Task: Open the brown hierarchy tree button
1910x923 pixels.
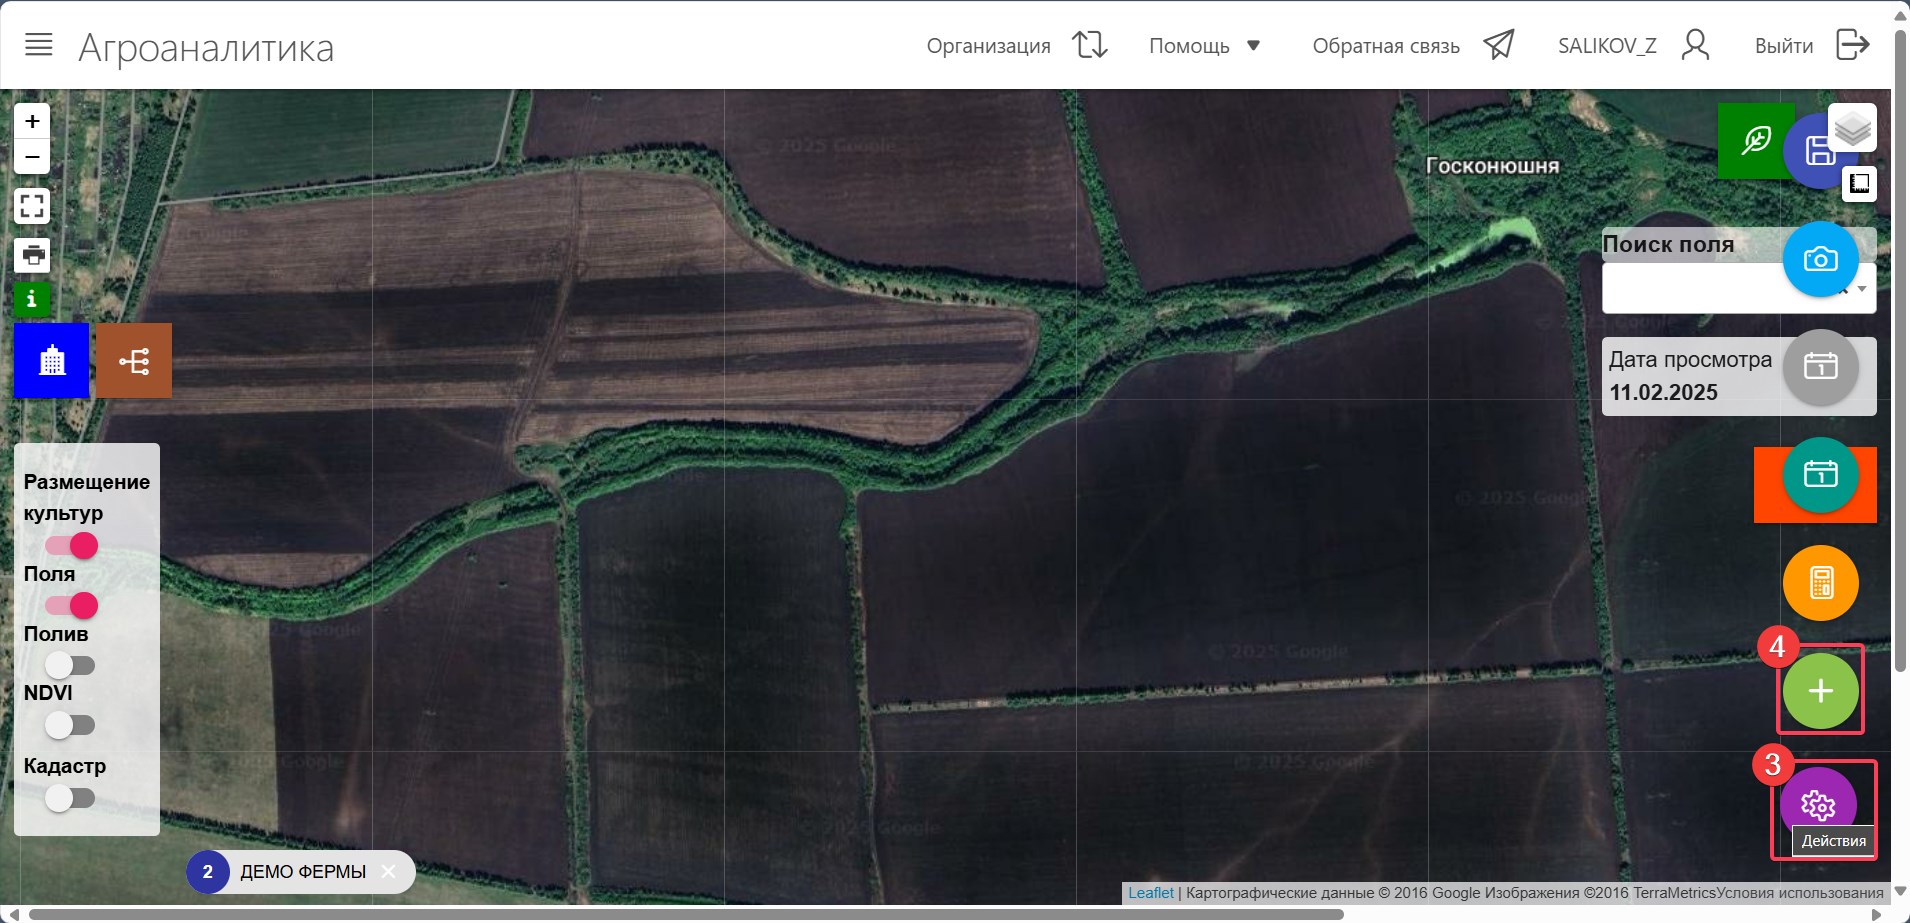Action: (134, 361)
